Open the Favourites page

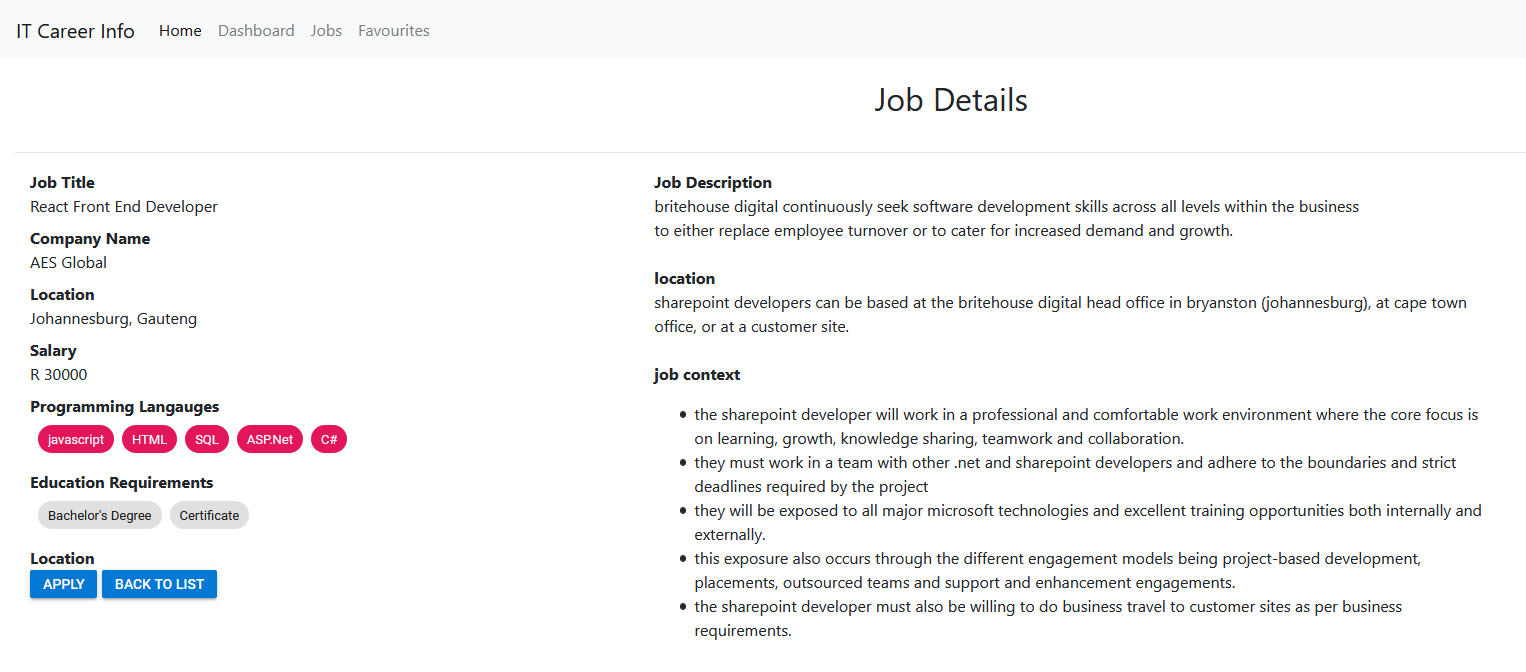click(x=393, y=30)
